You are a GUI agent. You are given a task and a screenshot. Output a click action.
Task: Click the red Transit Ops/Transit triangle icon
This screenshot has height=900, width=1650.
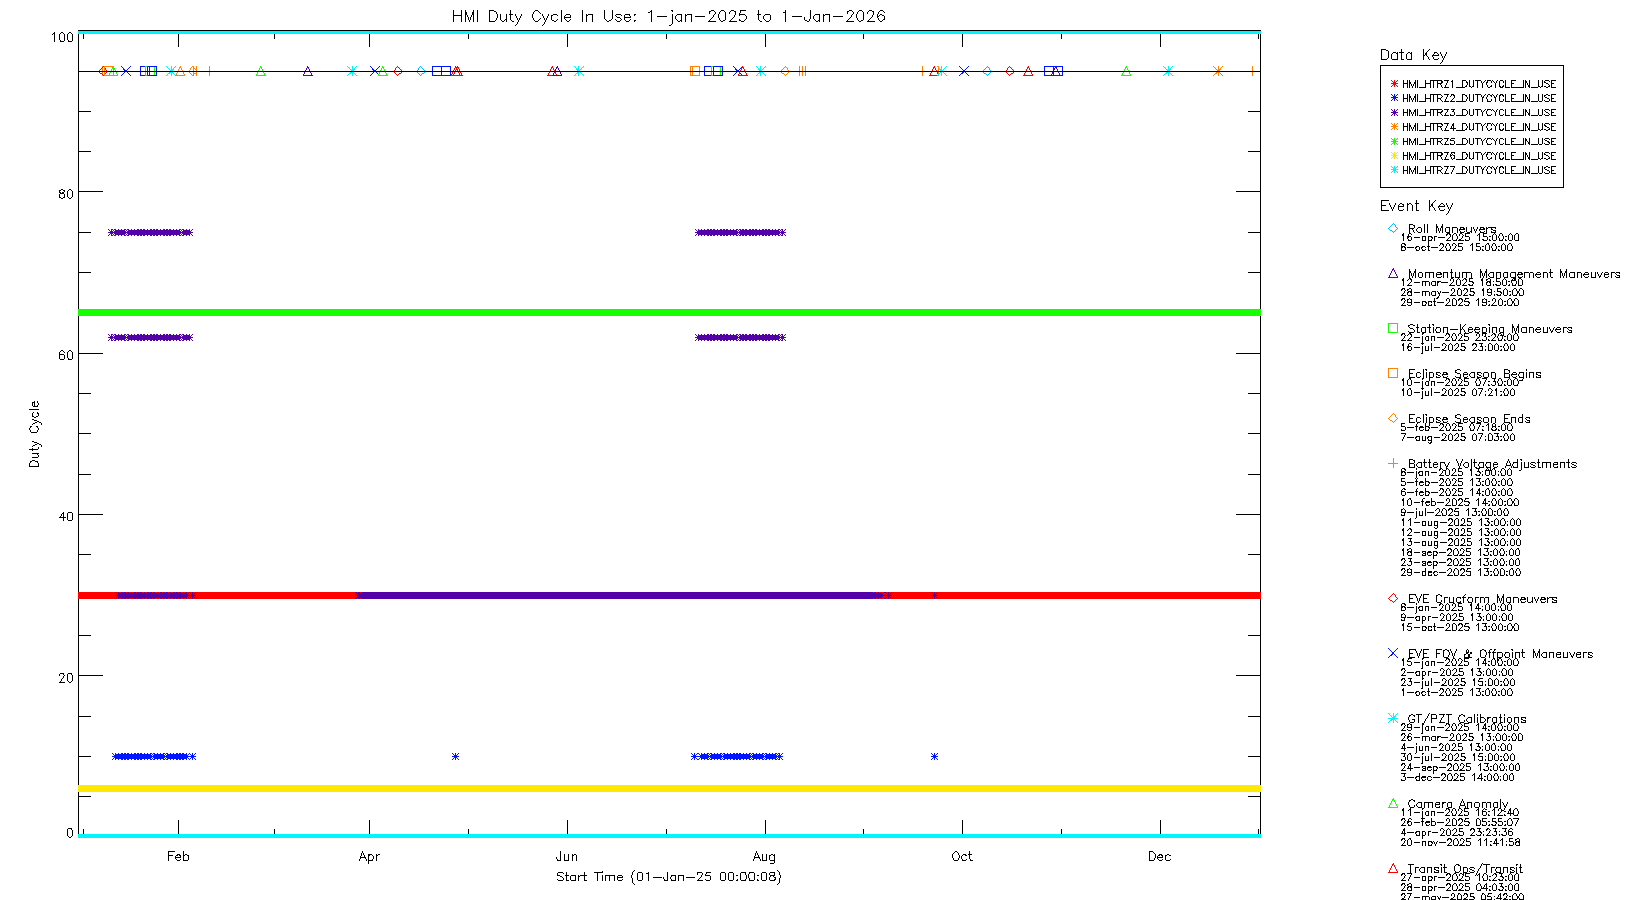click(1393, 868)
